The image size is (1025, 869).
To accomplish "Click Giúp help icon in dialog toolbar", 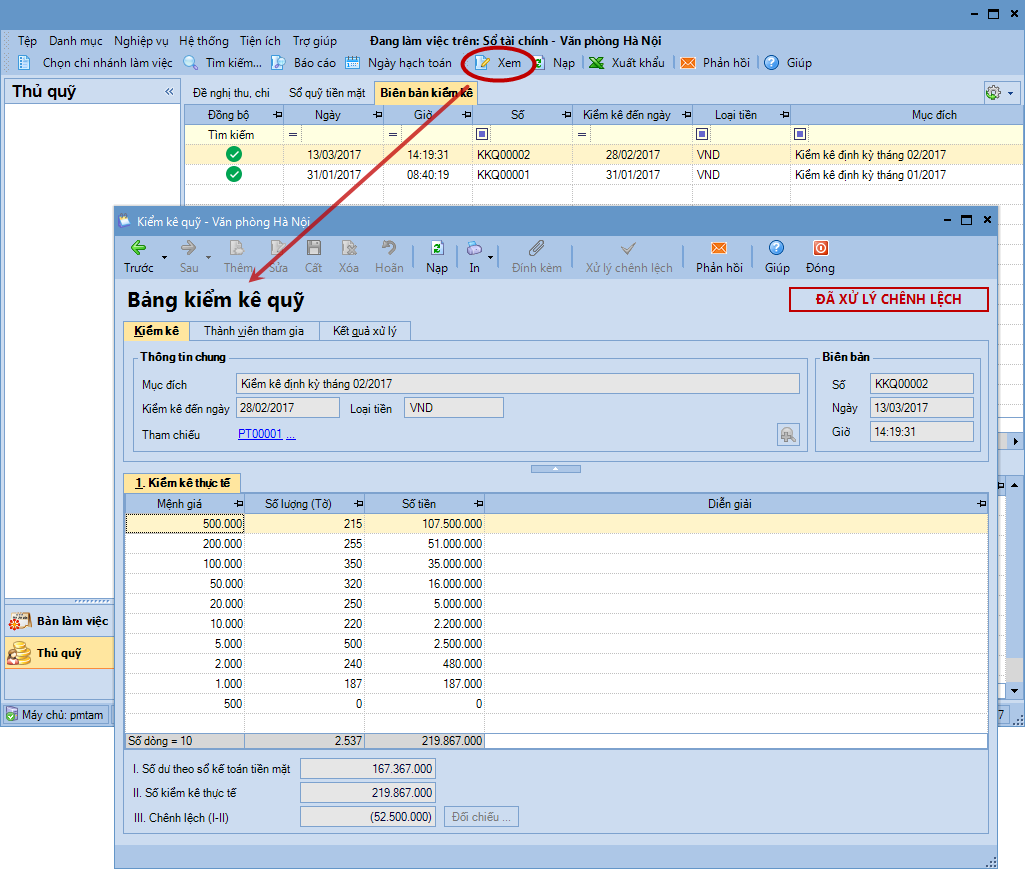I will 776,248.
